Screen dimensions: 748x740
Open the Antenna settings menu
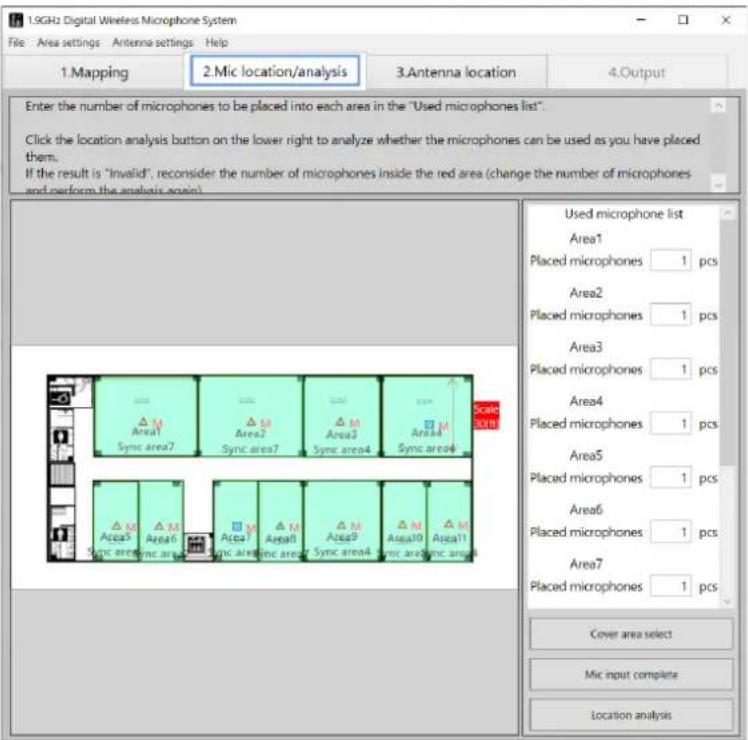152,42
